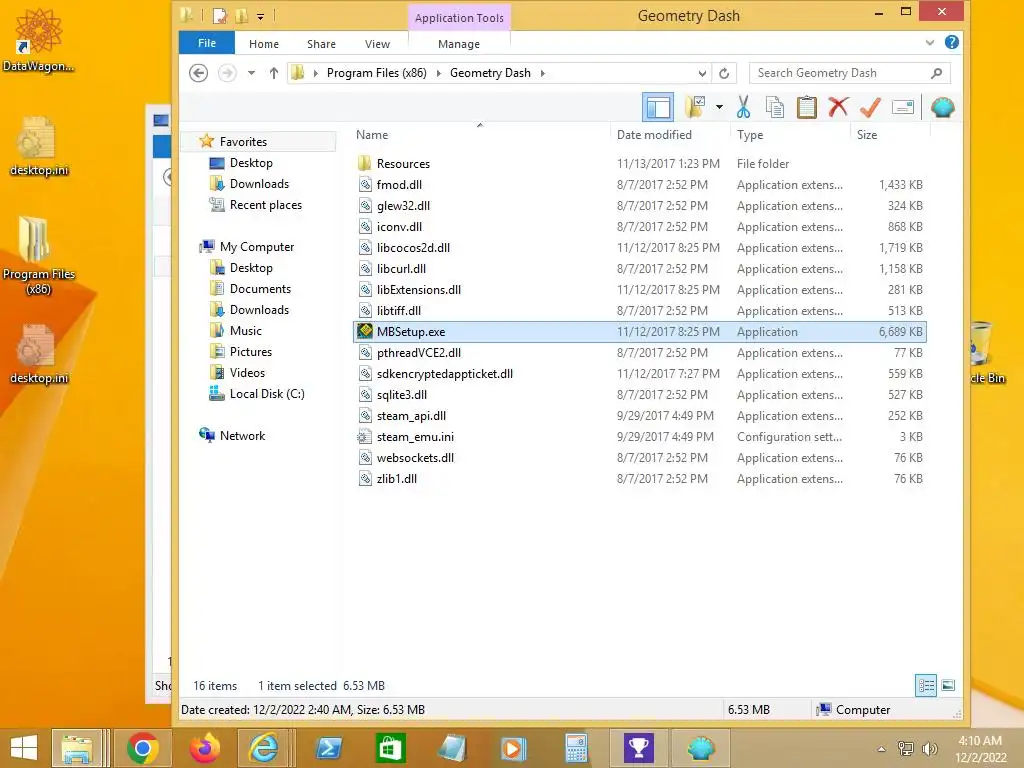Click the E-mail envelope icon

coord(903,107)
